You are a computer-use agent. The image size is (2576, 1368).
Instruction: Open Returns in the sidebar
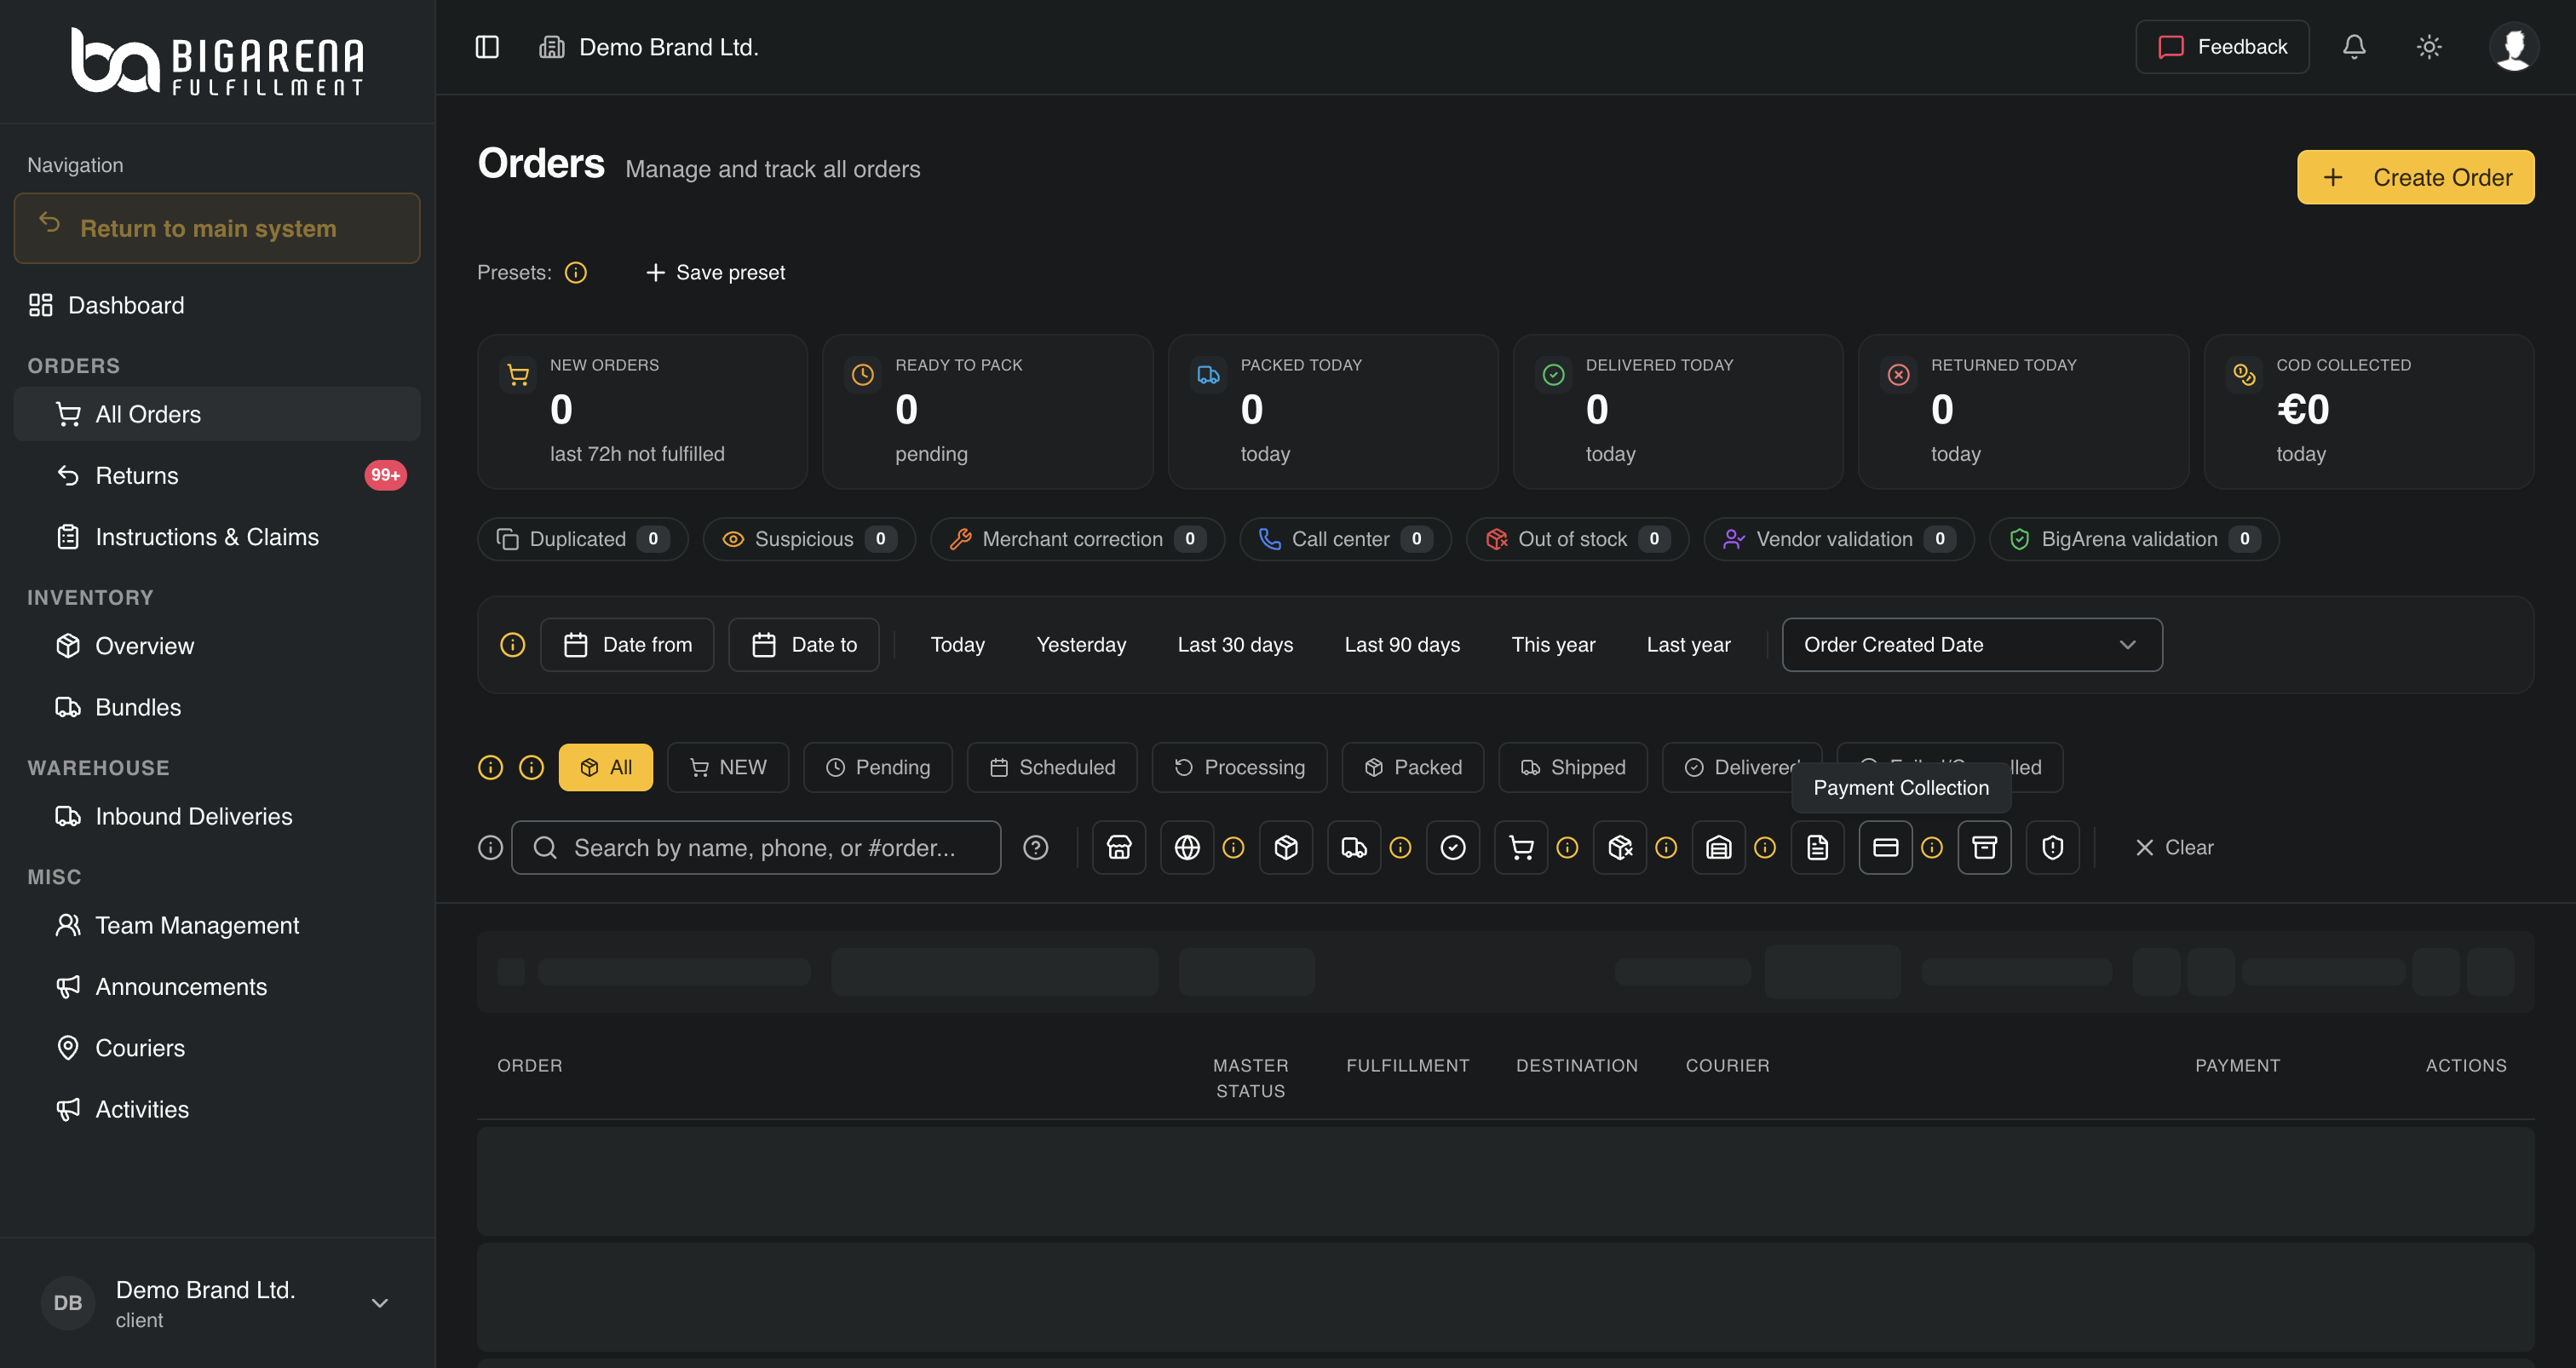point(217,476)
